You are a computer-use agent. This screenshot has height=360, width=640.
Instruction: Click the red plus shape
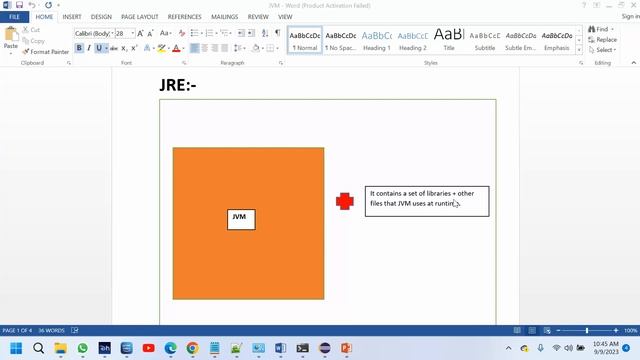345,201
